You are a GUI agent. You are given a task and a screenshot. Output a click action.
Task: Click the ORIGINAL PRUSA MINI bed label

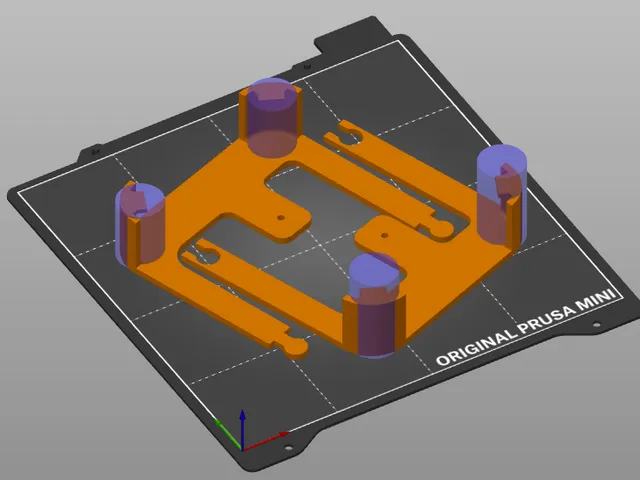[528, 327]
